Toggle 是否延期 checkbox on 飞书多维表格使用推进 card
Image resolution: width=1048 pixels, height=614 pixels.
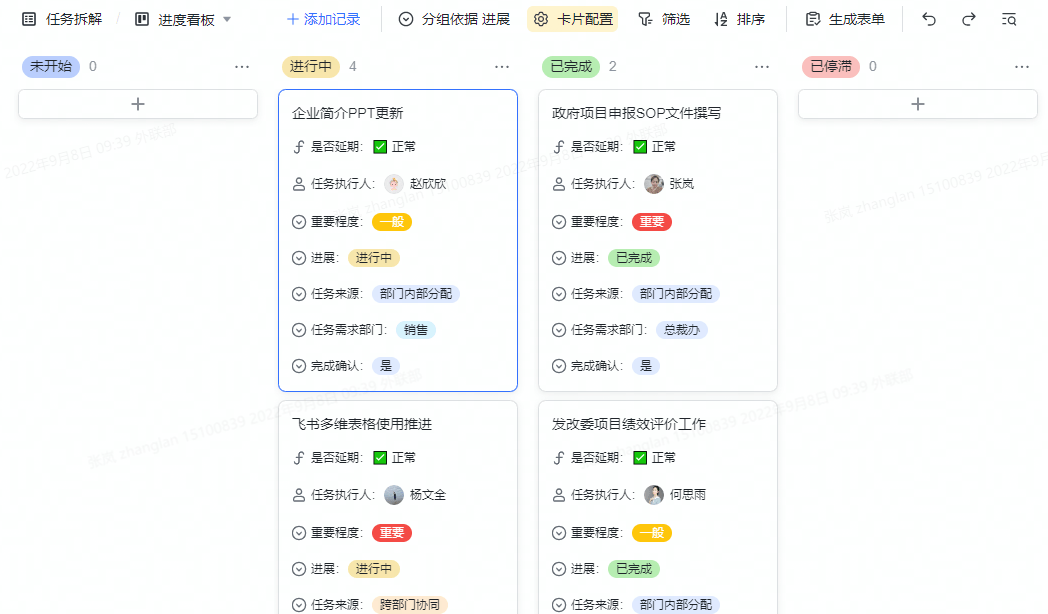[x=380, y=458]
